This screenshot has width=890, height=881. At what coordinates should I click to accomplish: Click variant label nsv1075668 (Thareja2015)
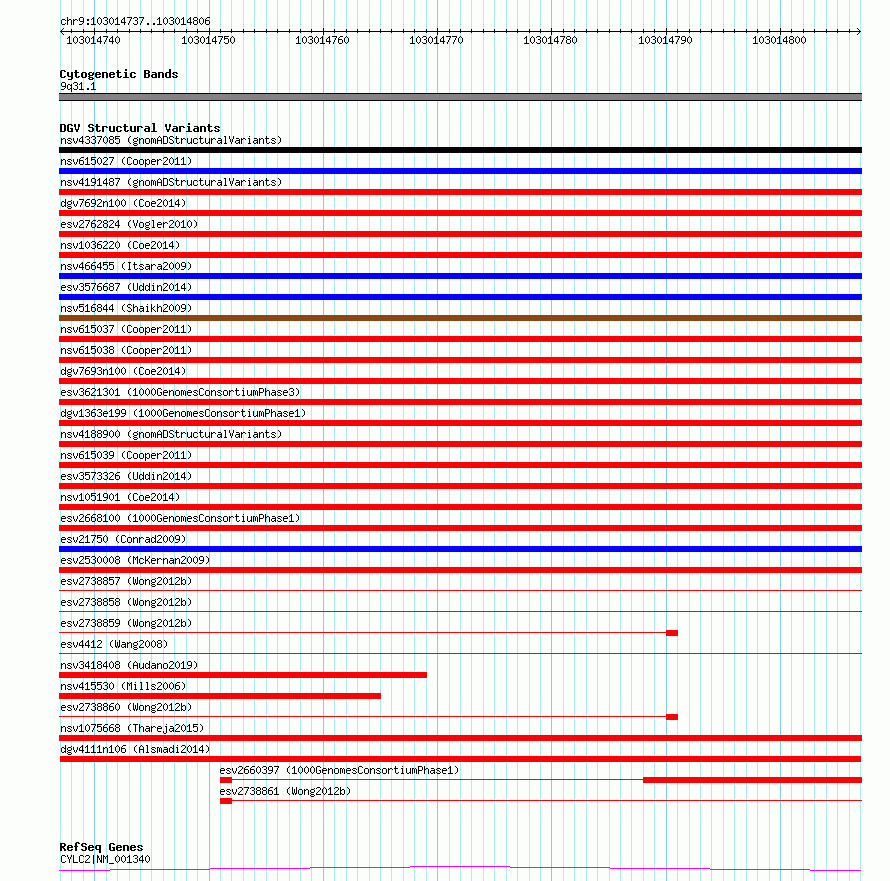(x=132, y=728)
